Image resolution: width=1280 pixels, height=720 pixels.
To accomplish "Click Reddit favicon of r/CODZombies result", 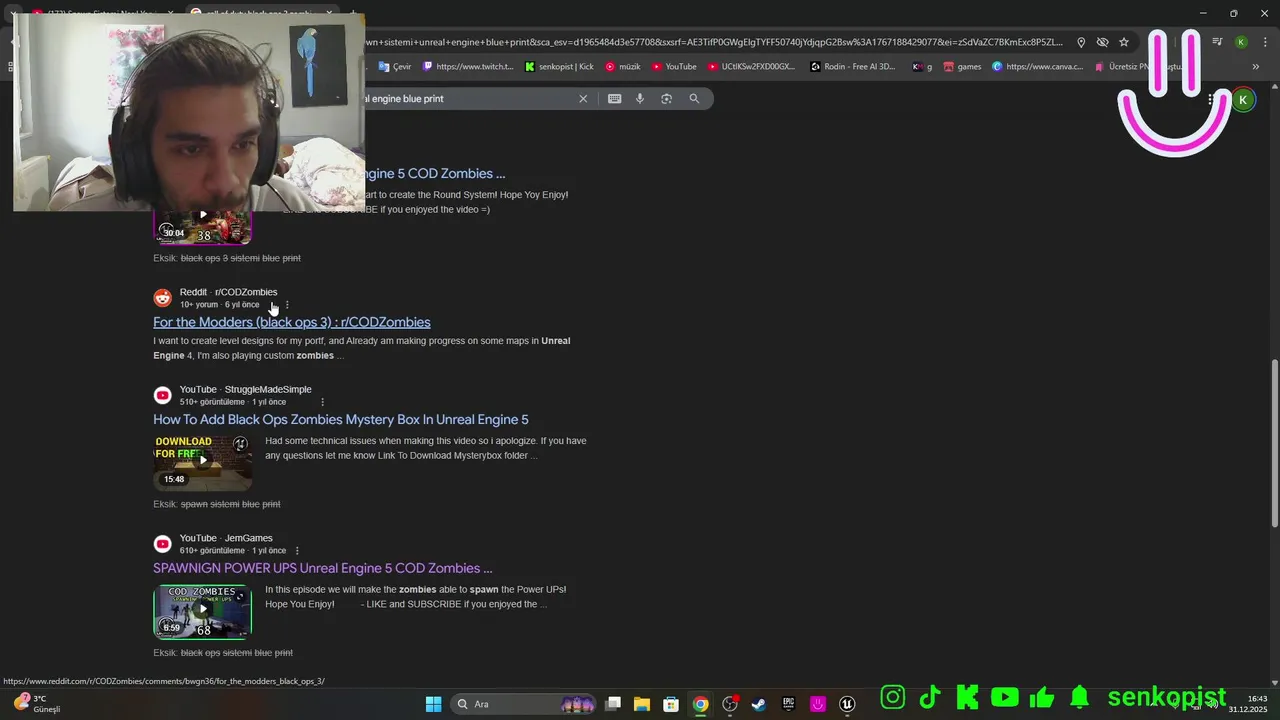I will pyautogui.click(x=162, y=298).
